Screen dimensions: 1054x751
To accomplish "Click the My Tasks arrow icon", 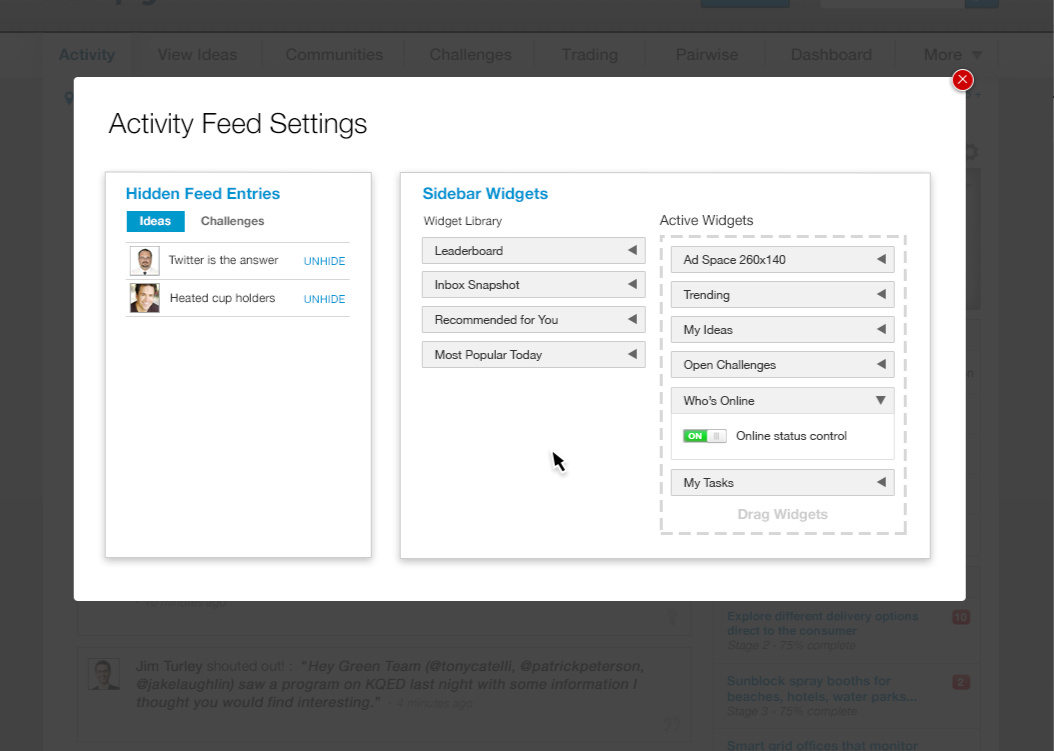I will (881, 483).
